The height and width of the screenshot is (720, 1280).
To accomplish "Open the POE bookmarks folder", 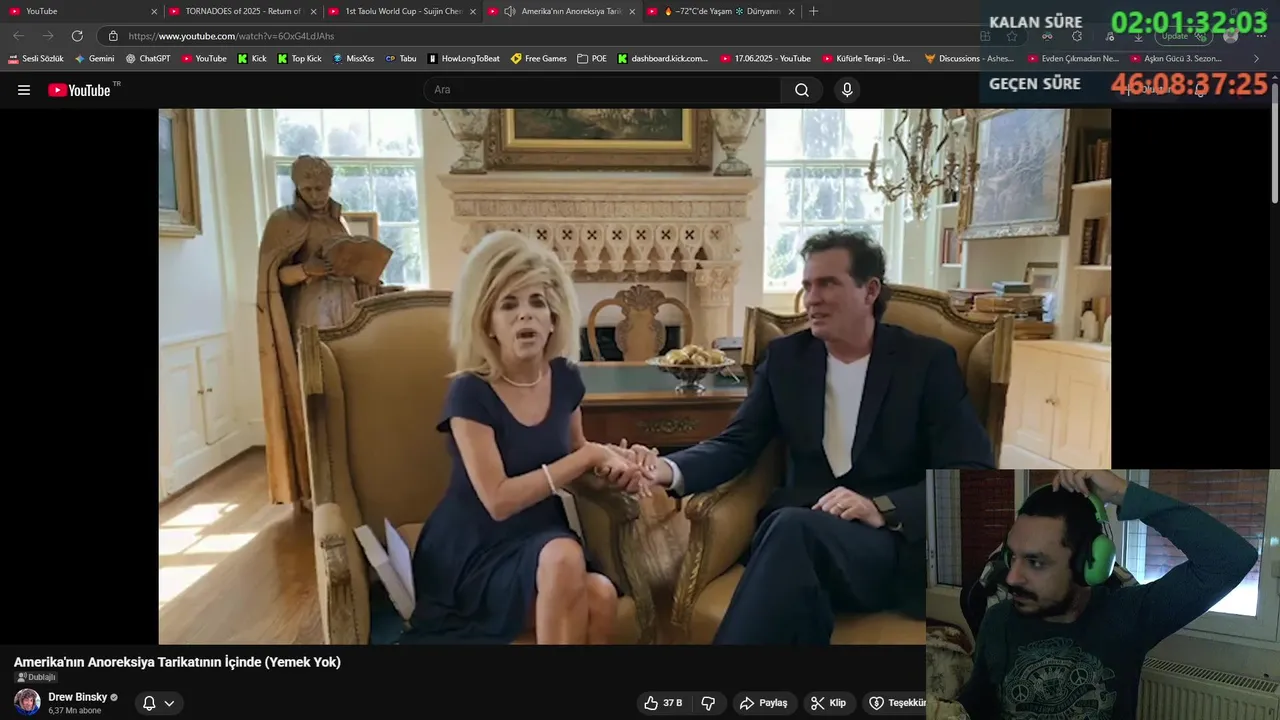I will (x=592, y=59).
